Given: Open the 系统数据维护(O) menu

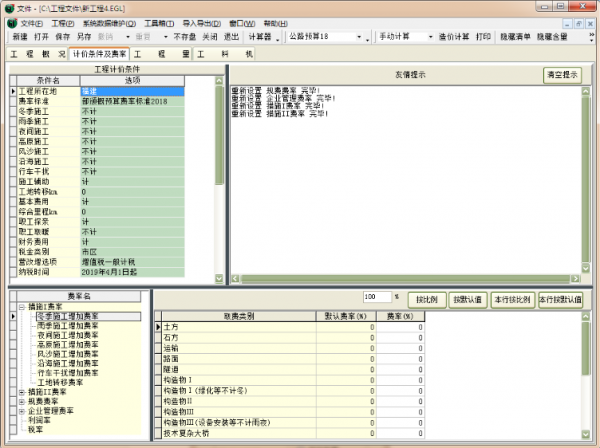Looking at the screenshot, I should click(x=109, y=24).
